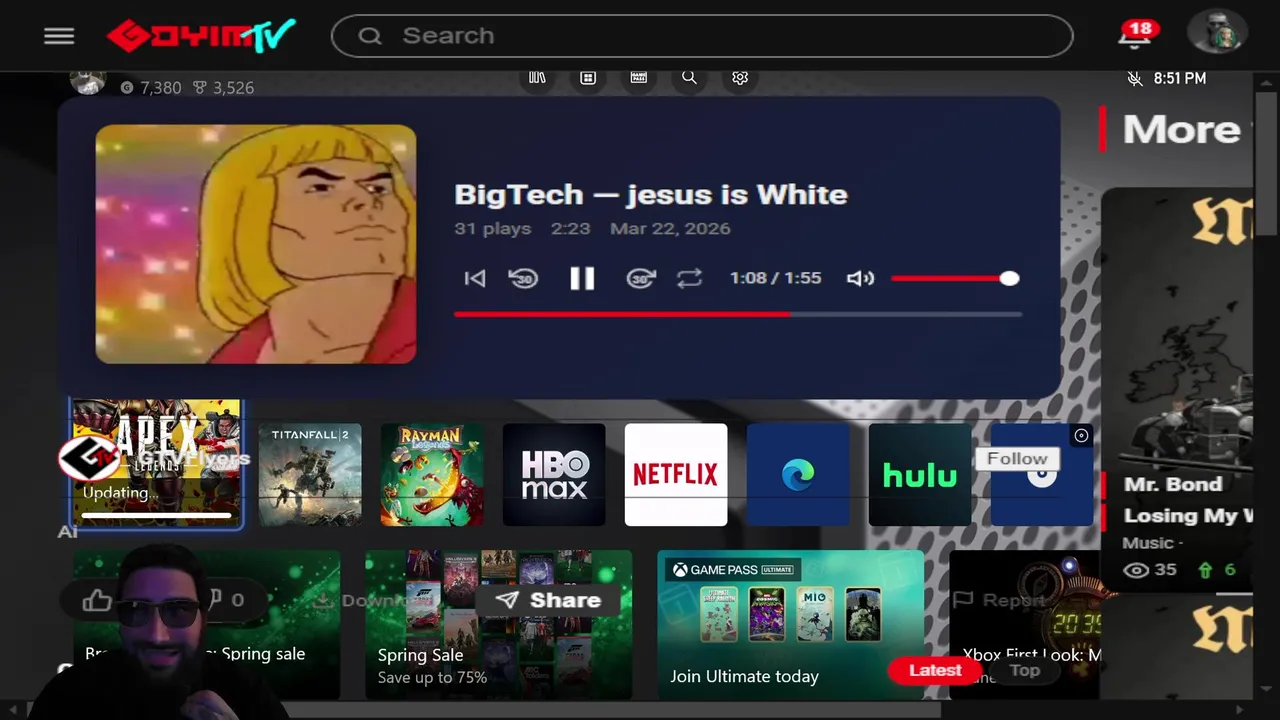Select the Apex Legends tile

tap(156, 463)
